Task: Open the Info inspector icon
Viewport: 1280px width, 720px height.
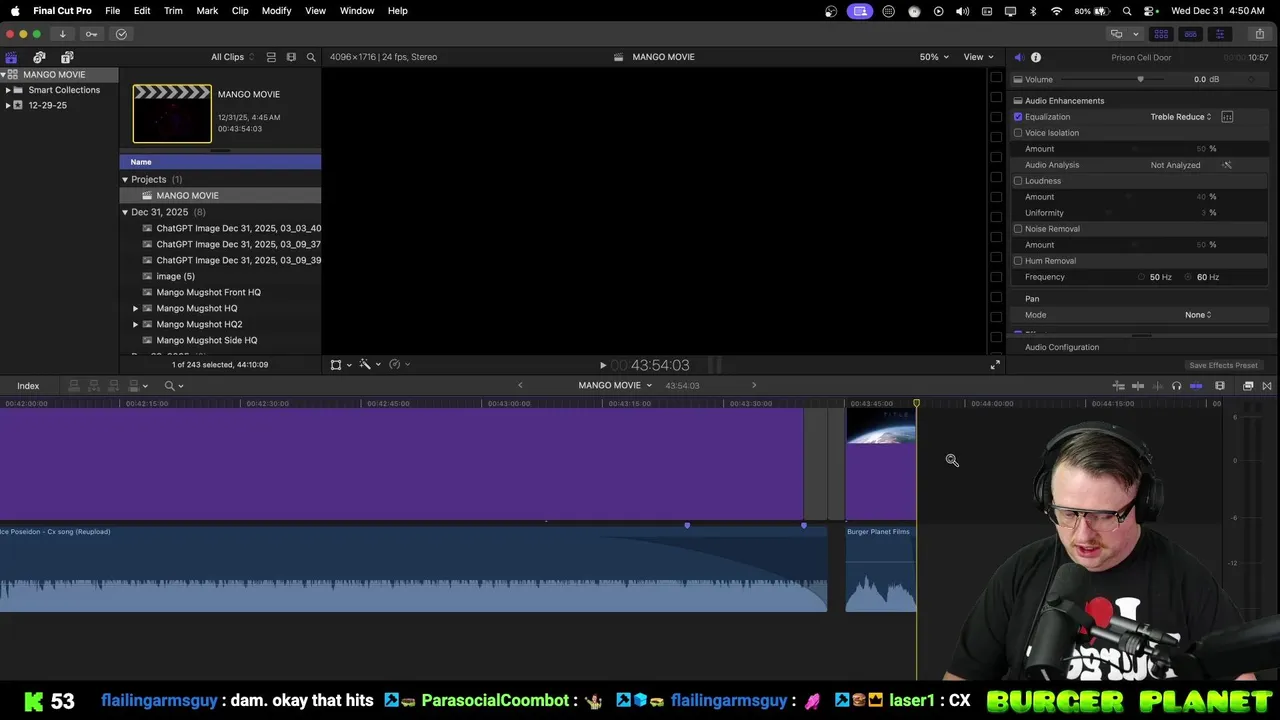Action: pyautogui.click(x=1036, y=57)
